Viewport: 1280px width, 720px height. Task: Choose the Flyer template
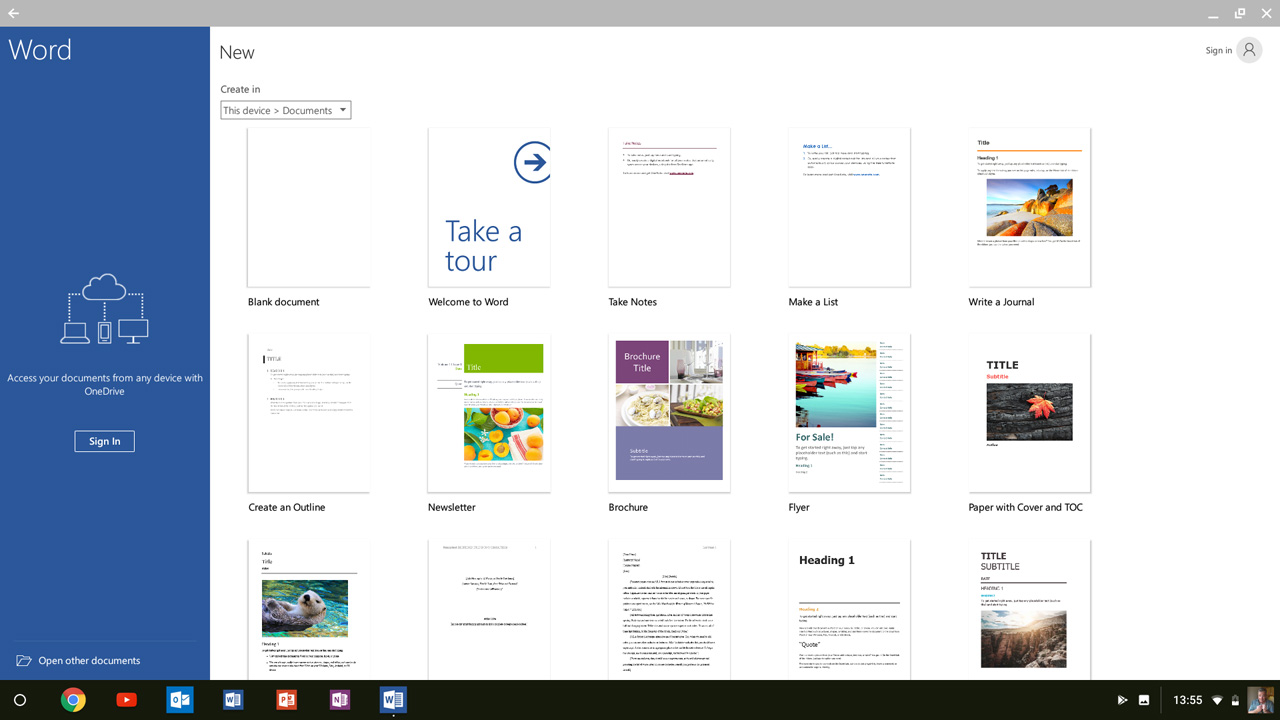848,412
